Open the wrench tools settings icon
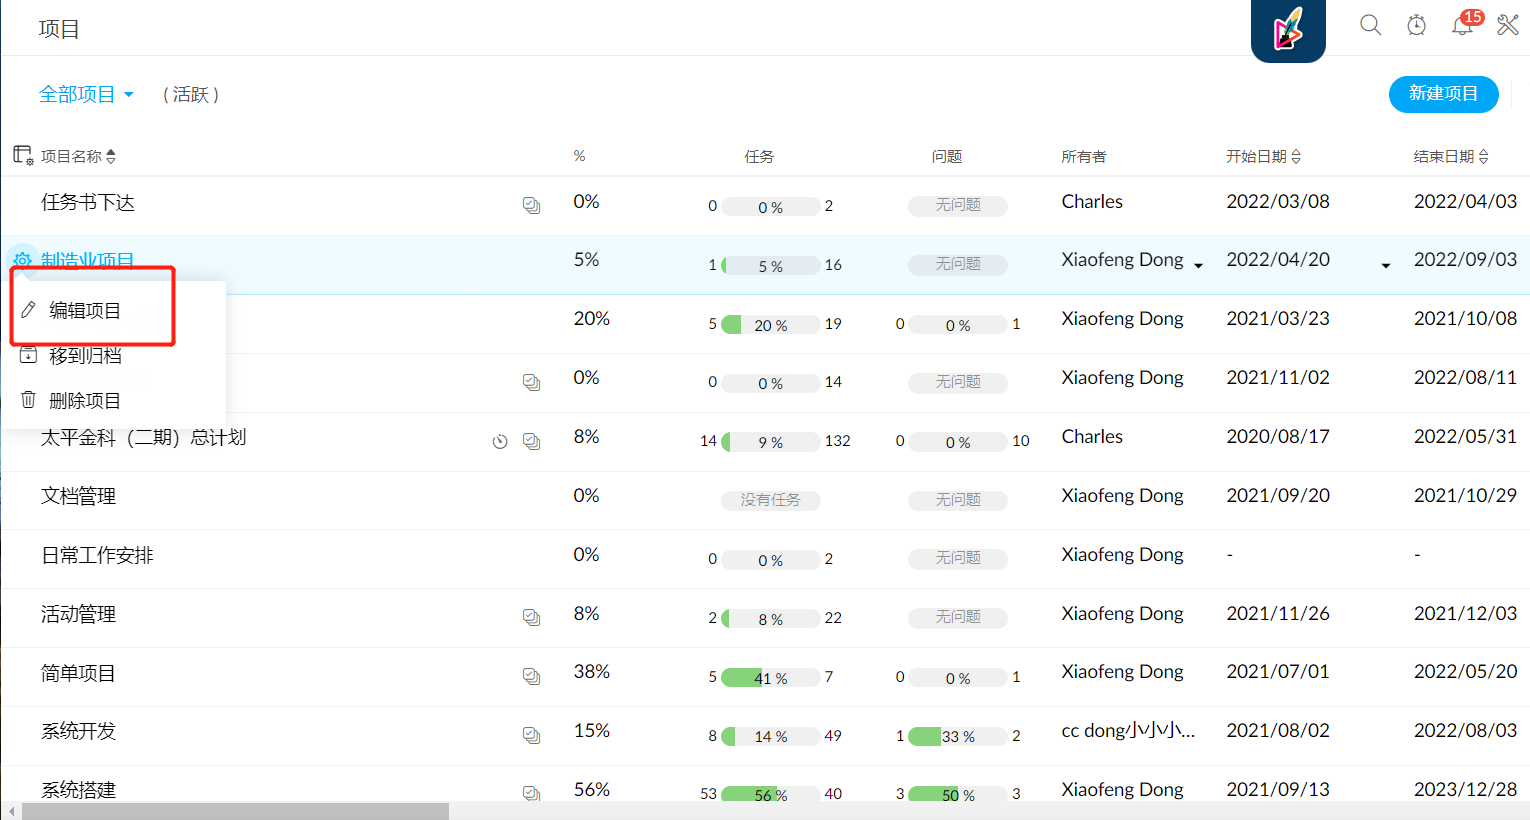Viewport: 1530px width, 820px height. [x=1508, y=25]
